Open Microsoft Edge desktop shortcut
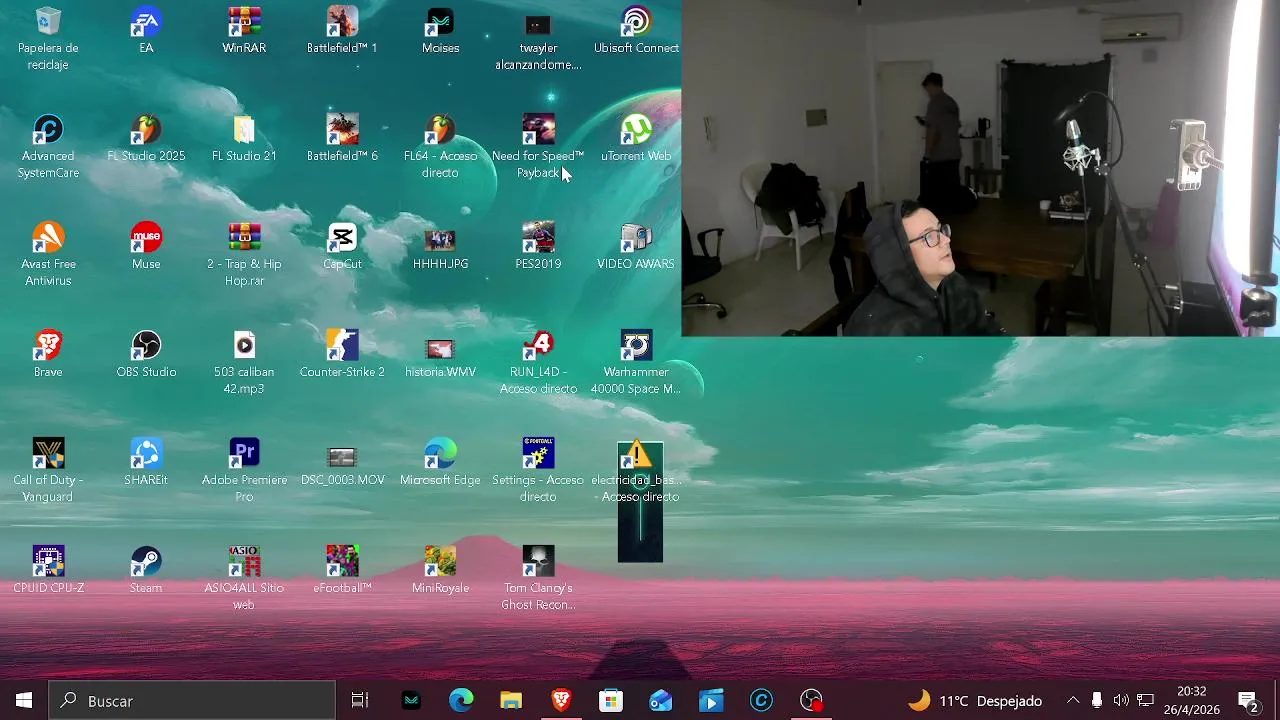Viewport: 1280px width, 720px height. 440,462
